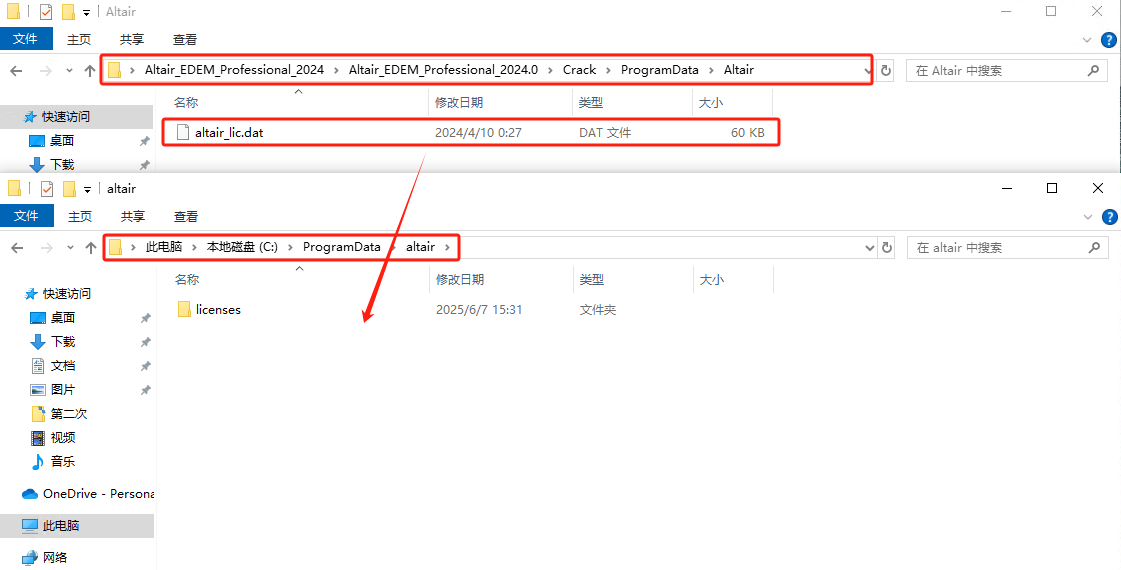The image size is (1121, 570).
Task: Sort by 名称 column in upper window
Action: (x=186, y=103)
